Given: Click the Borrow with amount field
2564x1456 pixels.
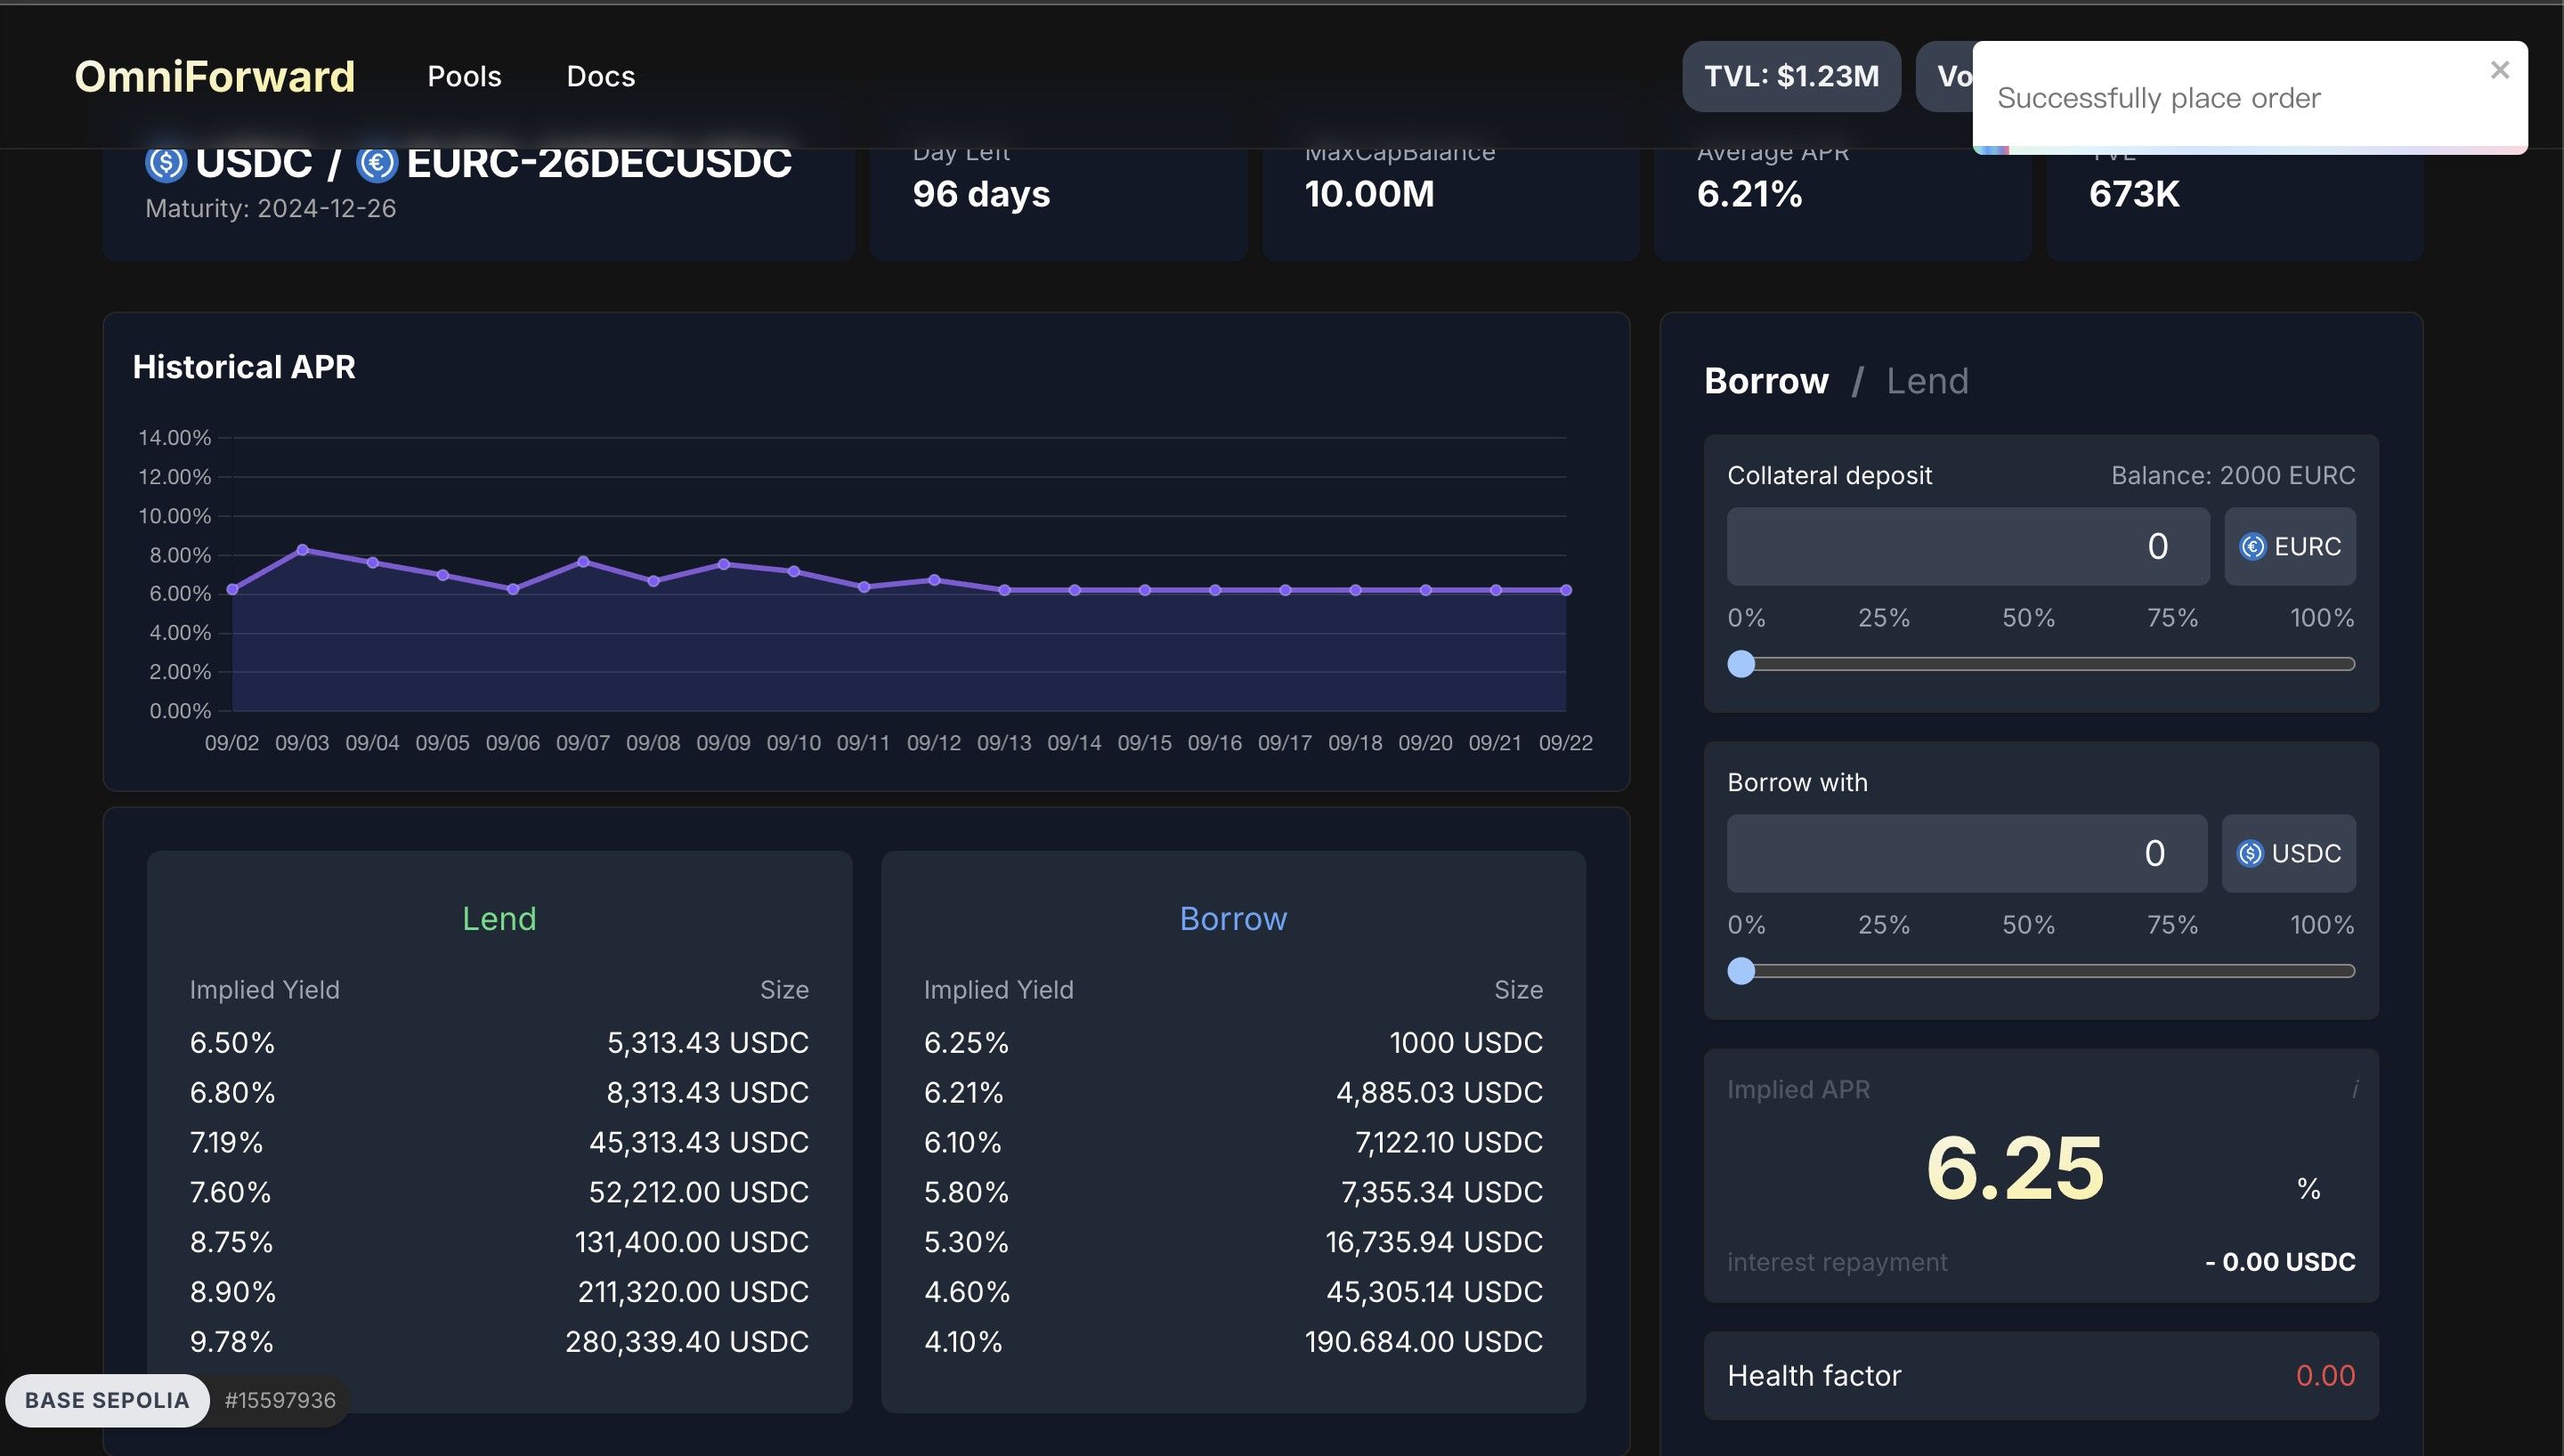Looking at the screenshot, I should point(1966,853).
